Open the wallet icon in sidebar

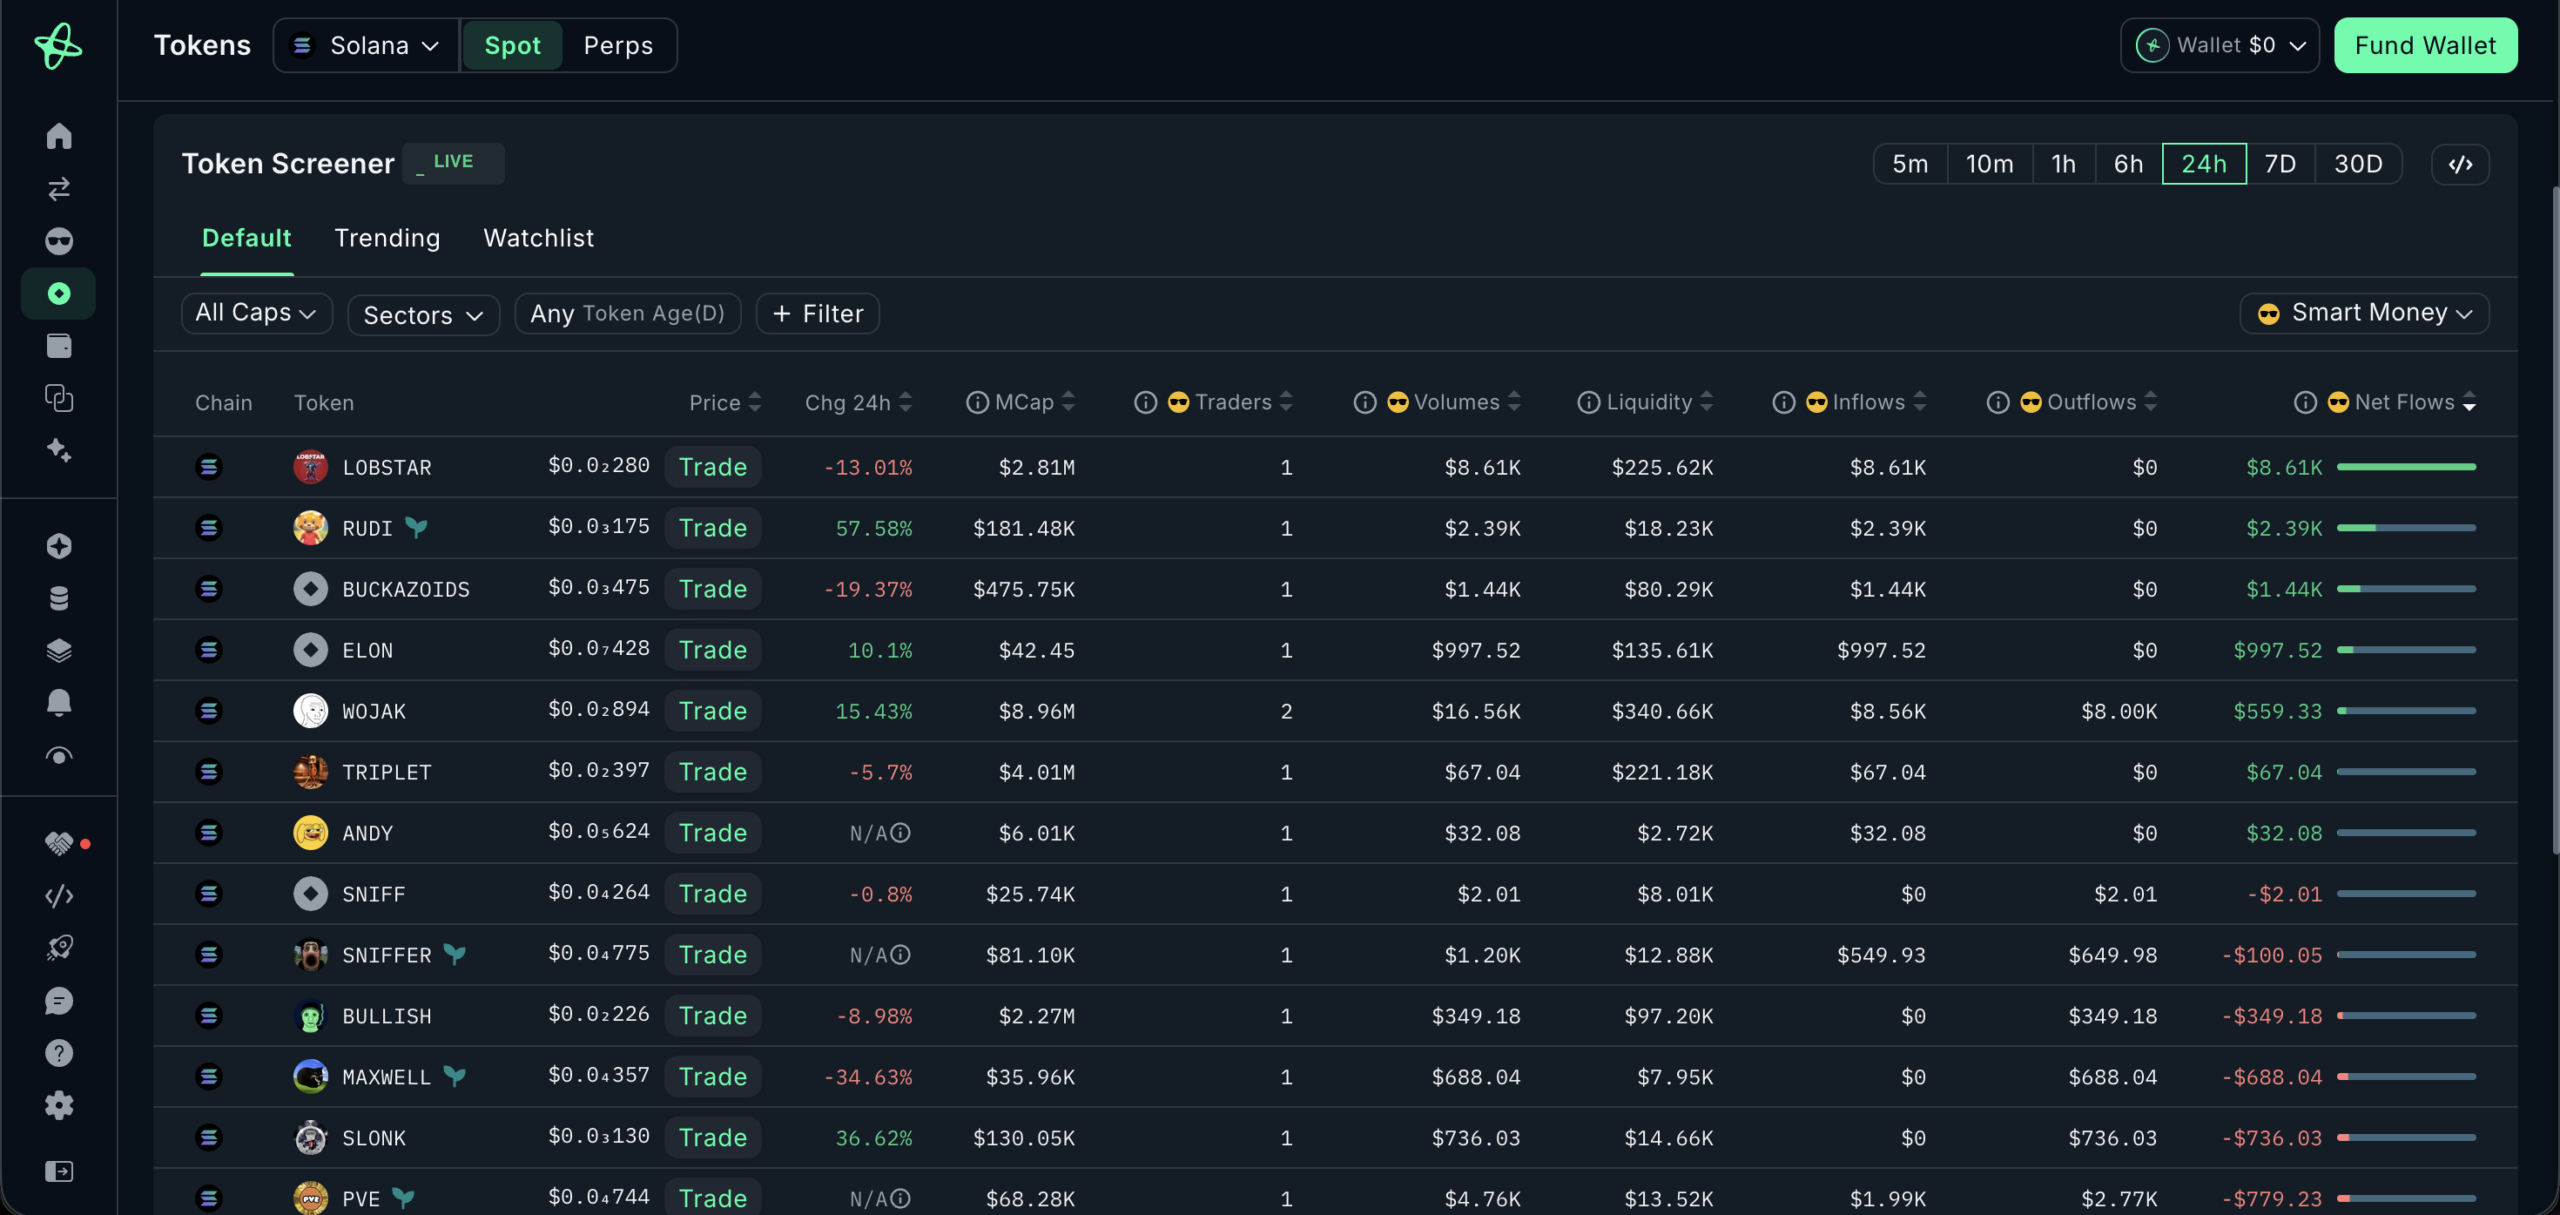click(x=59, y=346)
